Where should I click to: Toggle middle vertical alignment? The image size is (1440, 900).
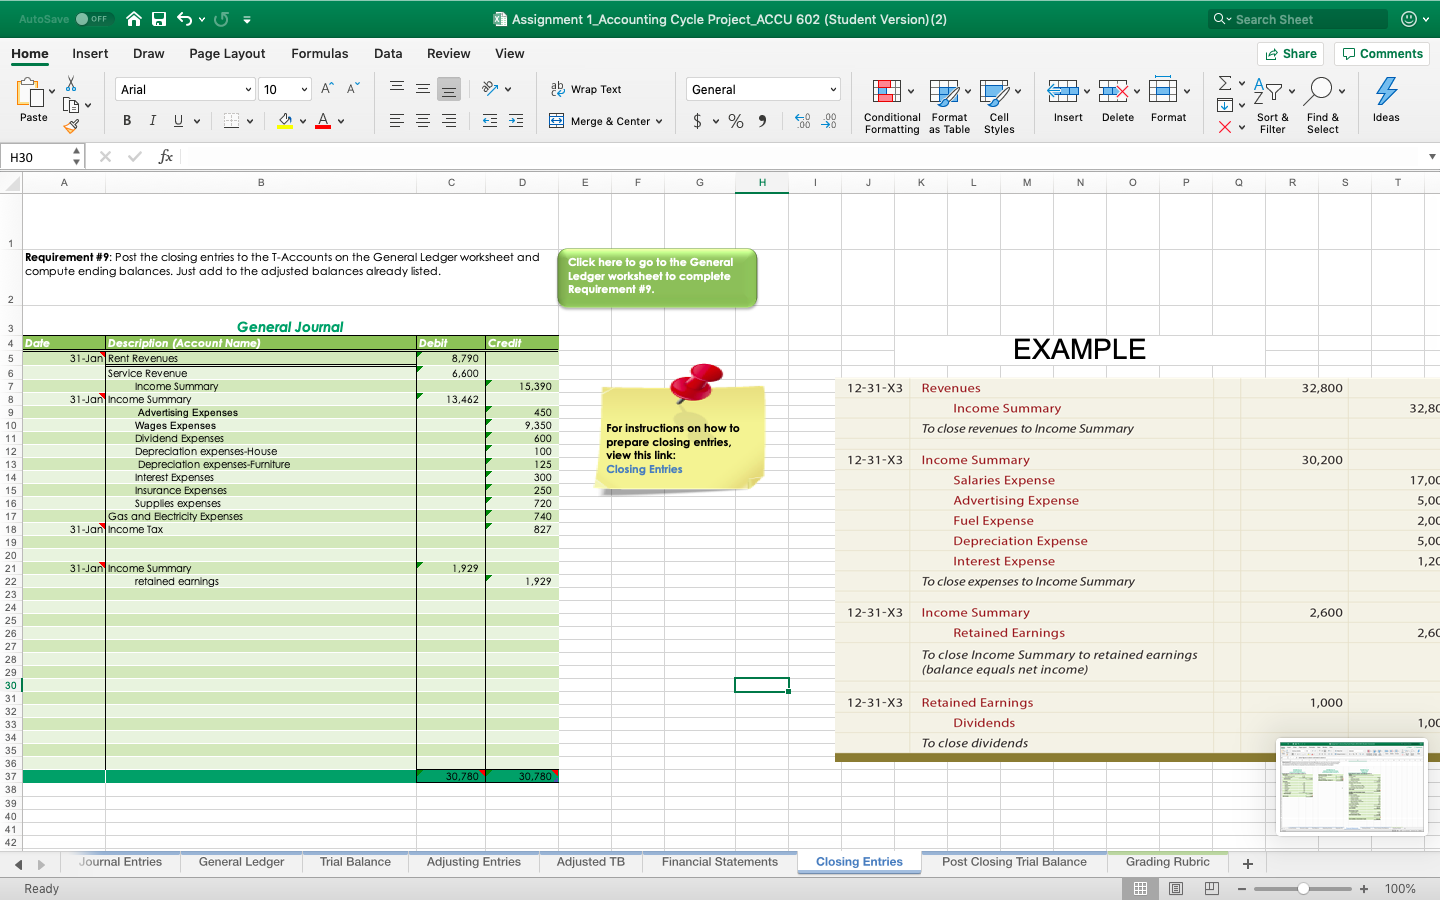423,89
